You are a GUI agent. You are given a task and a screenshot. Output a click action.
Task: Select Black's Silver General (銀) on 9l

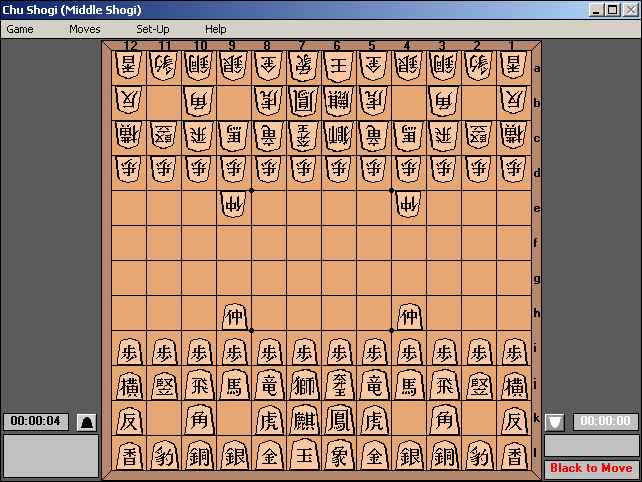[234, 455]
